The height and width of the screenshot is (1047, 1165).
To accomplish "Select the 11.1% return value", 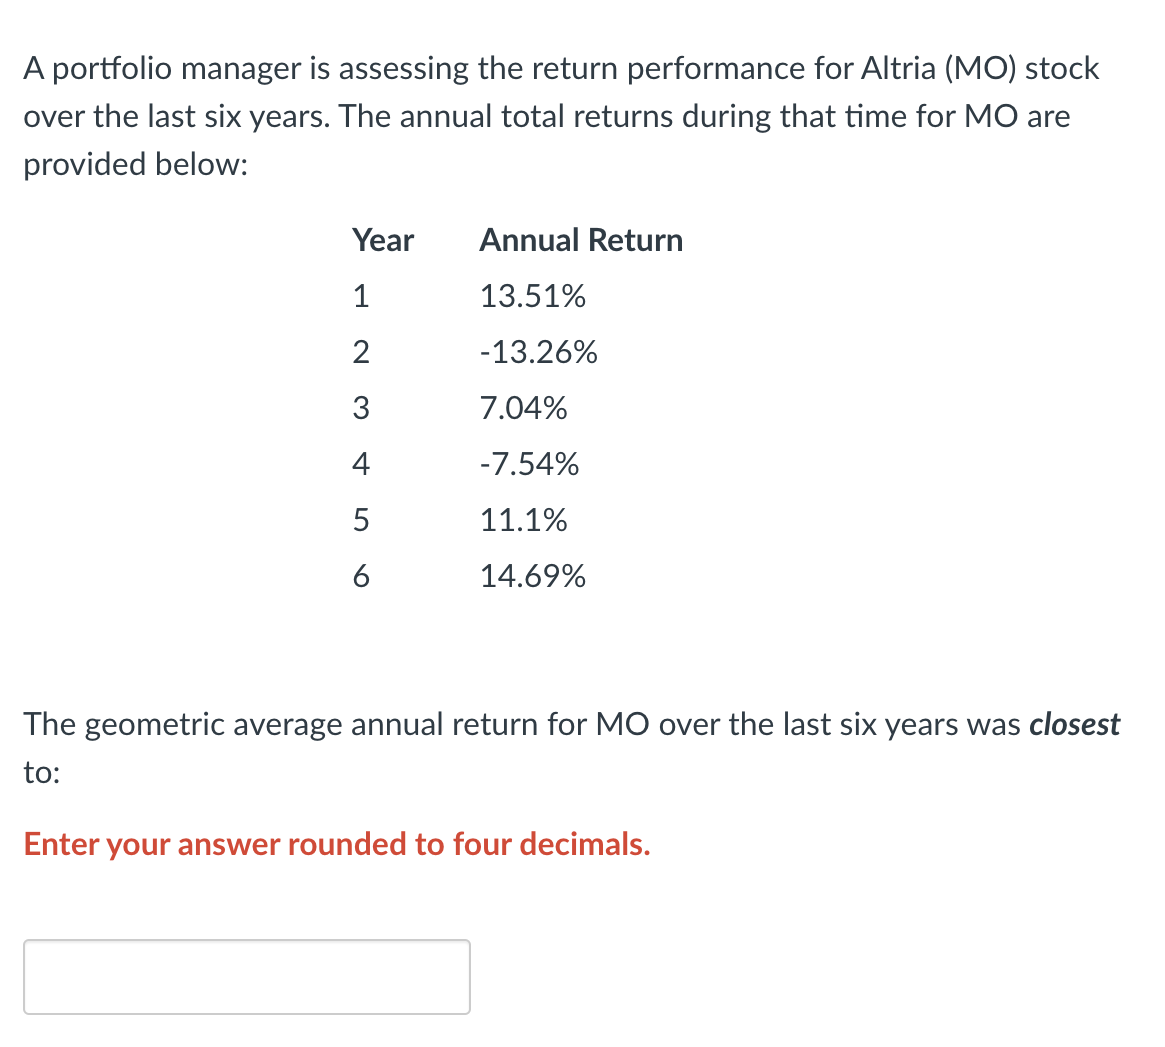I will point(523,519).
